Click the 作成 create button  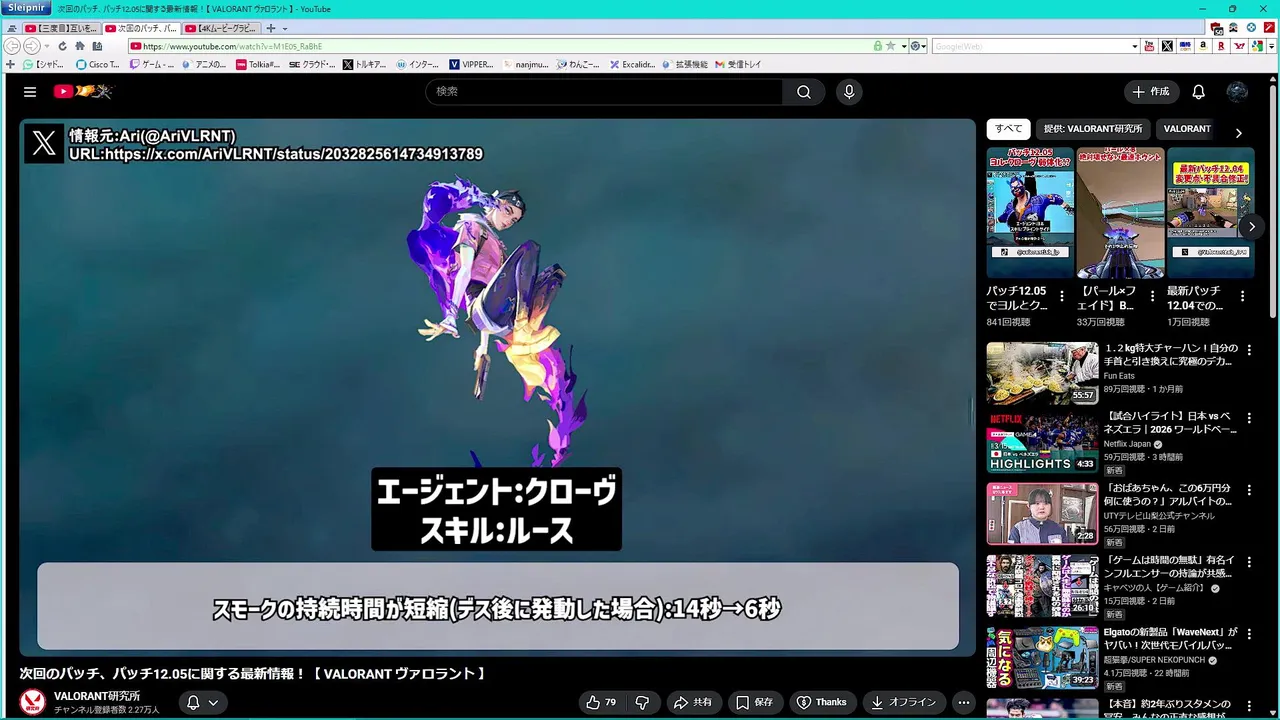click(1150, 92)
